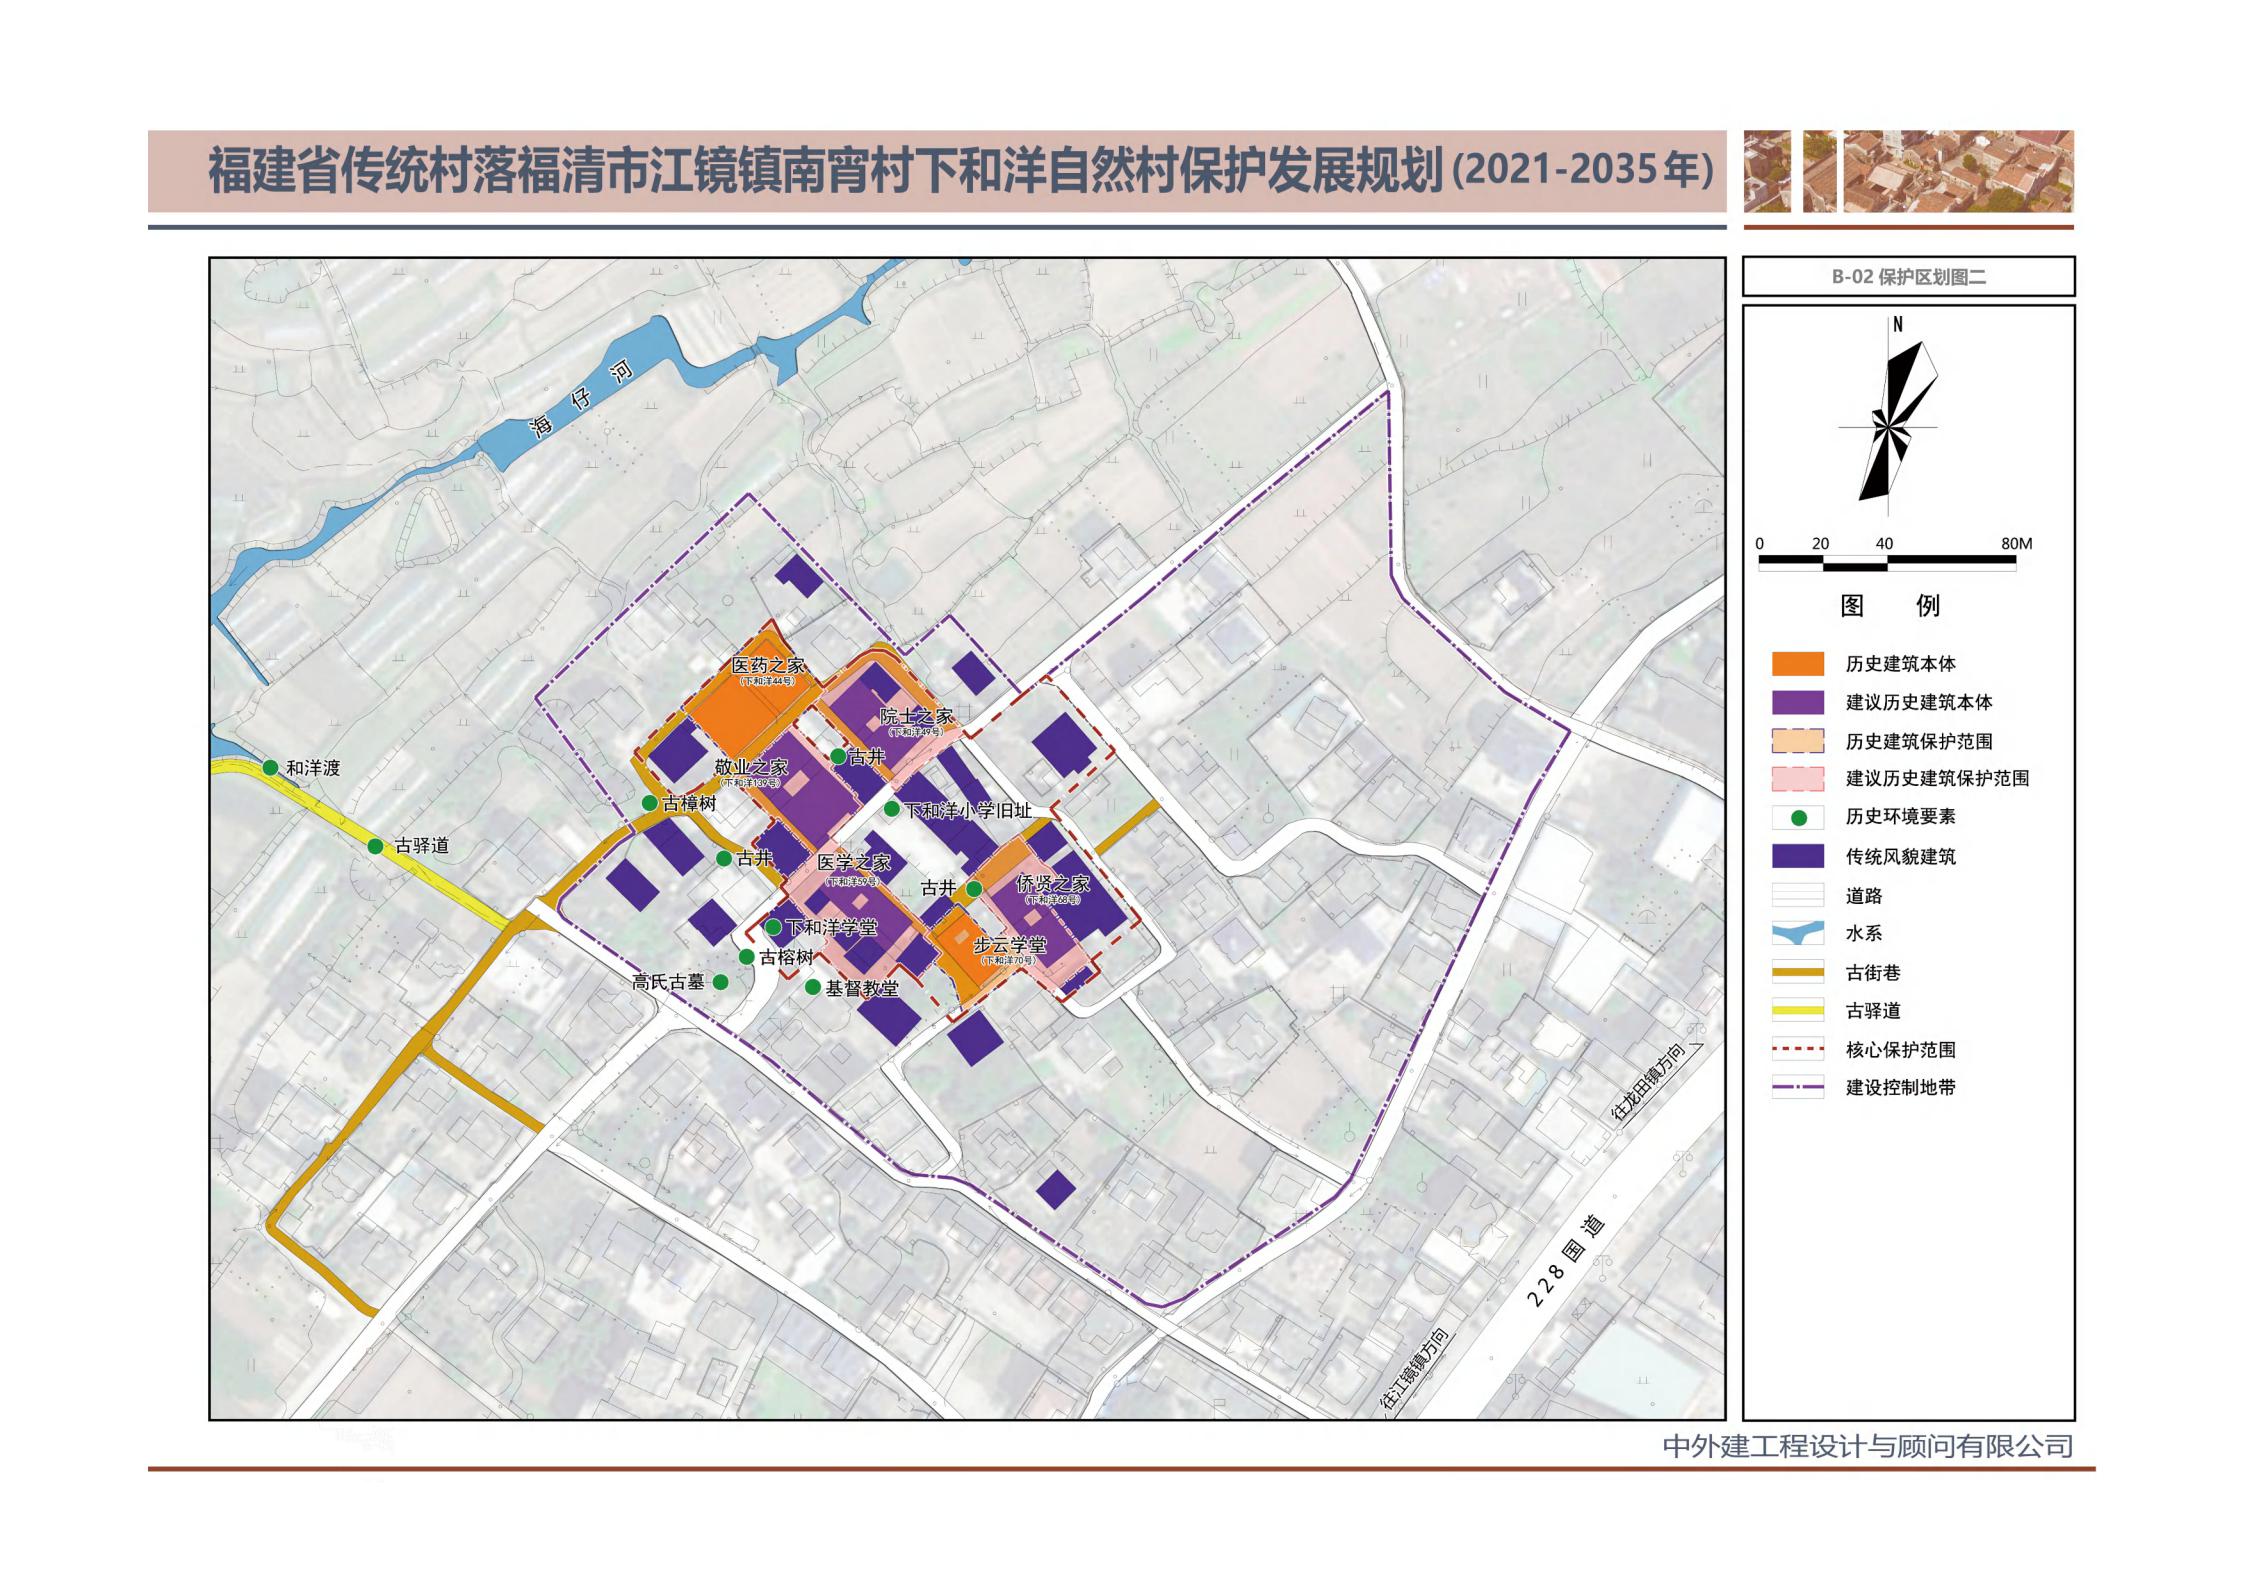Click the 步云学堂 building label
The height and width of the screenshot is (1587, 2245).
1010,945
